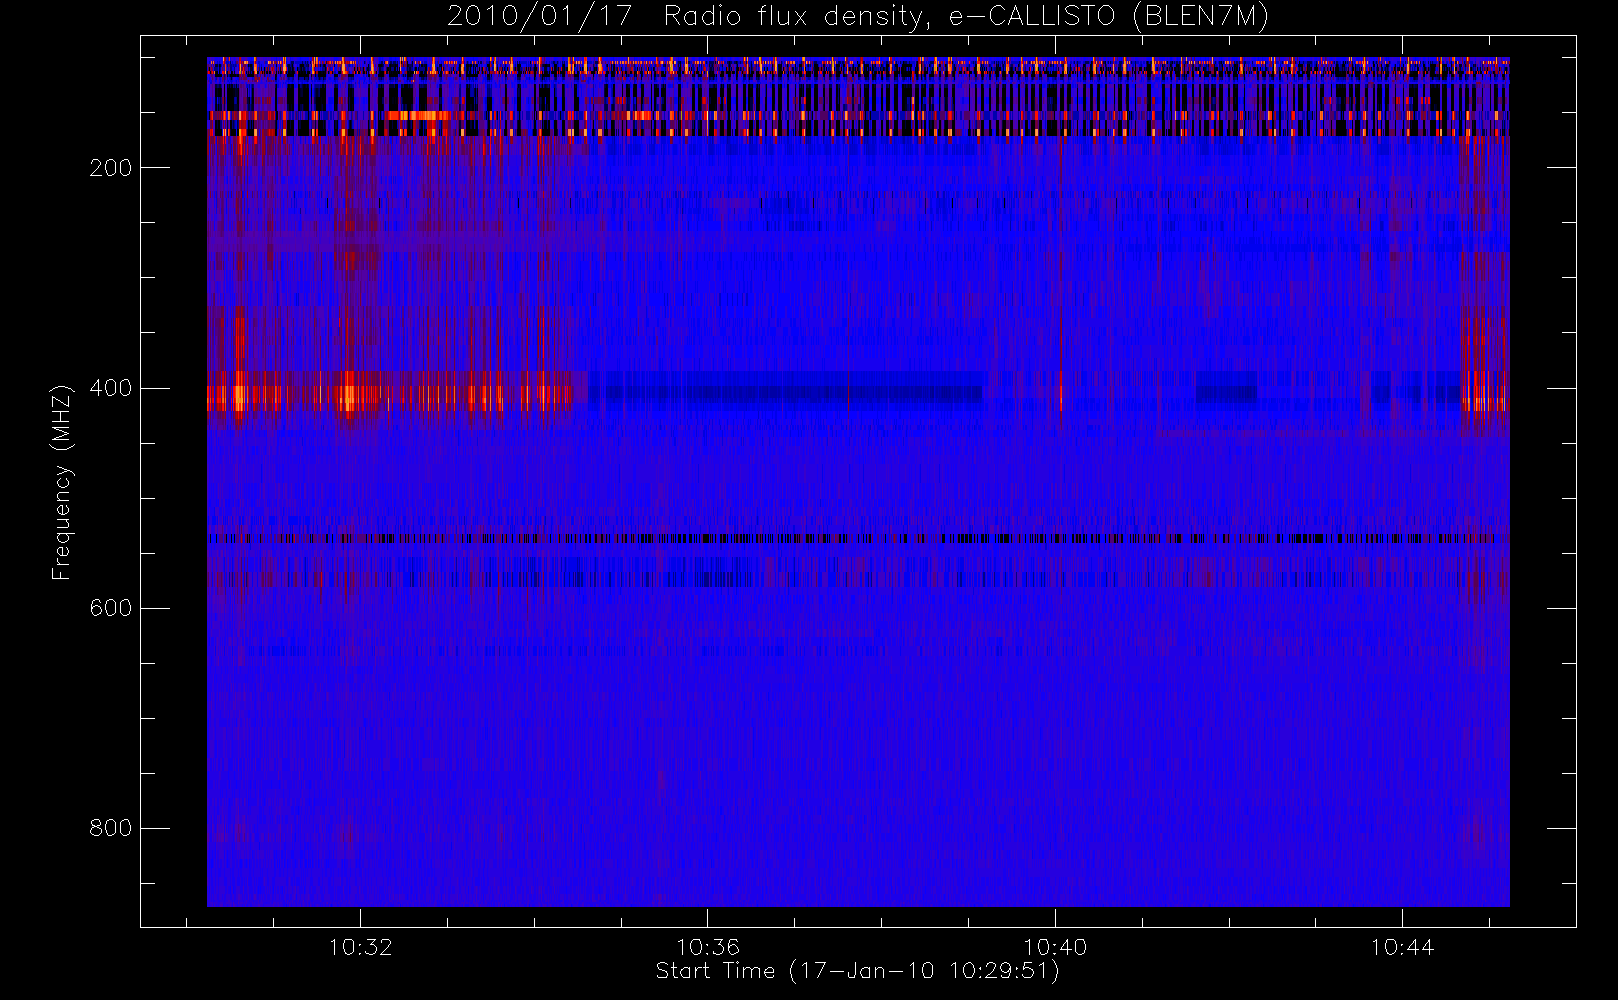
Task: Click the 10:44 time tick label
Action: [x=1402, y=947]
